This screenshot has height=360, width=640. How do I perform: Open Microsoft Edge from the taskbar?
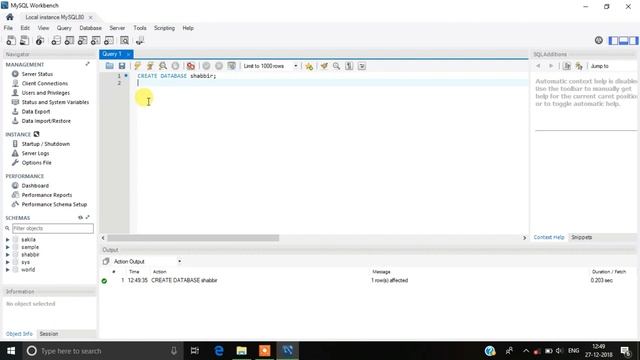tap(219, 351)
